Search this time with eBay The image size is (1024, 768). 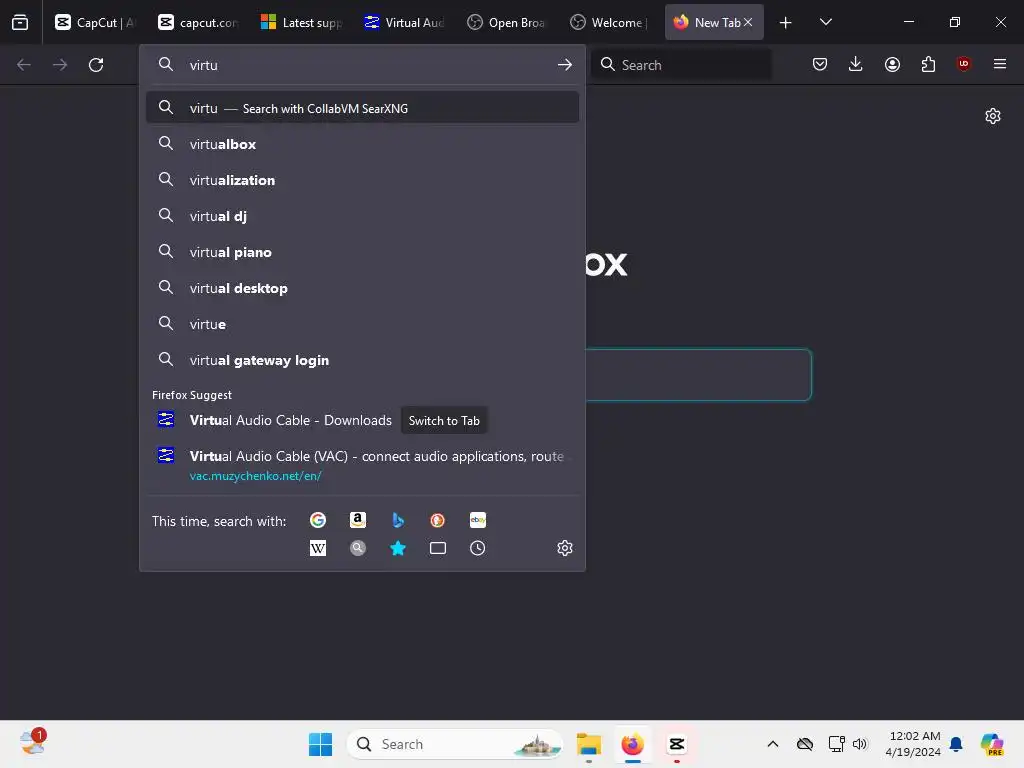(477, 520)
